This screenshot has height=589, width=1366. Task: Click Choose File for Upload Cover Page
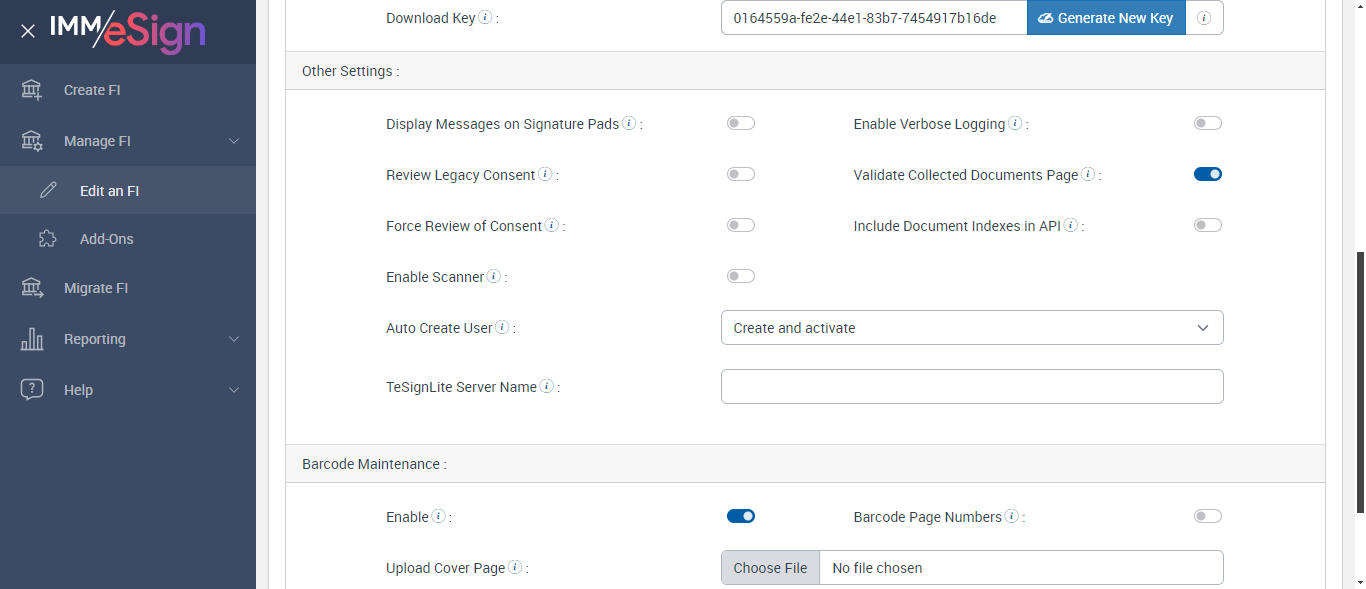[x=770, y=568]
